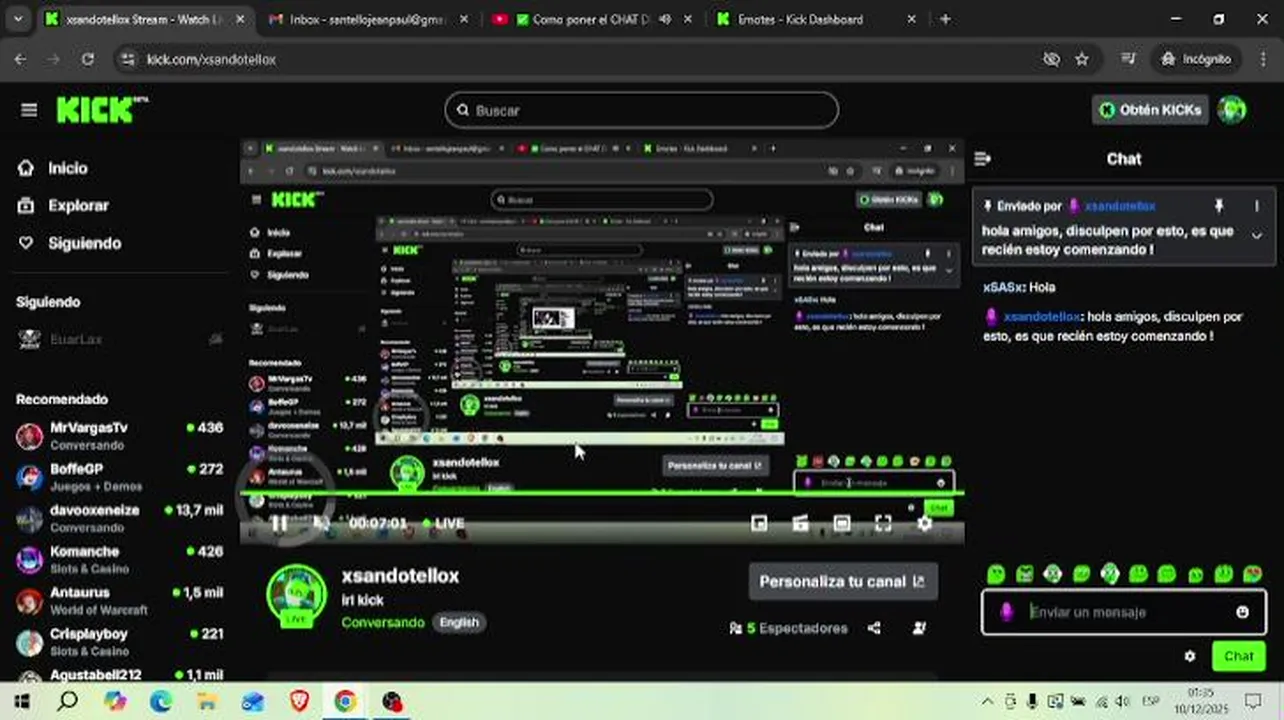Click the KICK logo
The height and width of the screenshot is (720, 1284).
pyautogui.click(x=101, y=110)
